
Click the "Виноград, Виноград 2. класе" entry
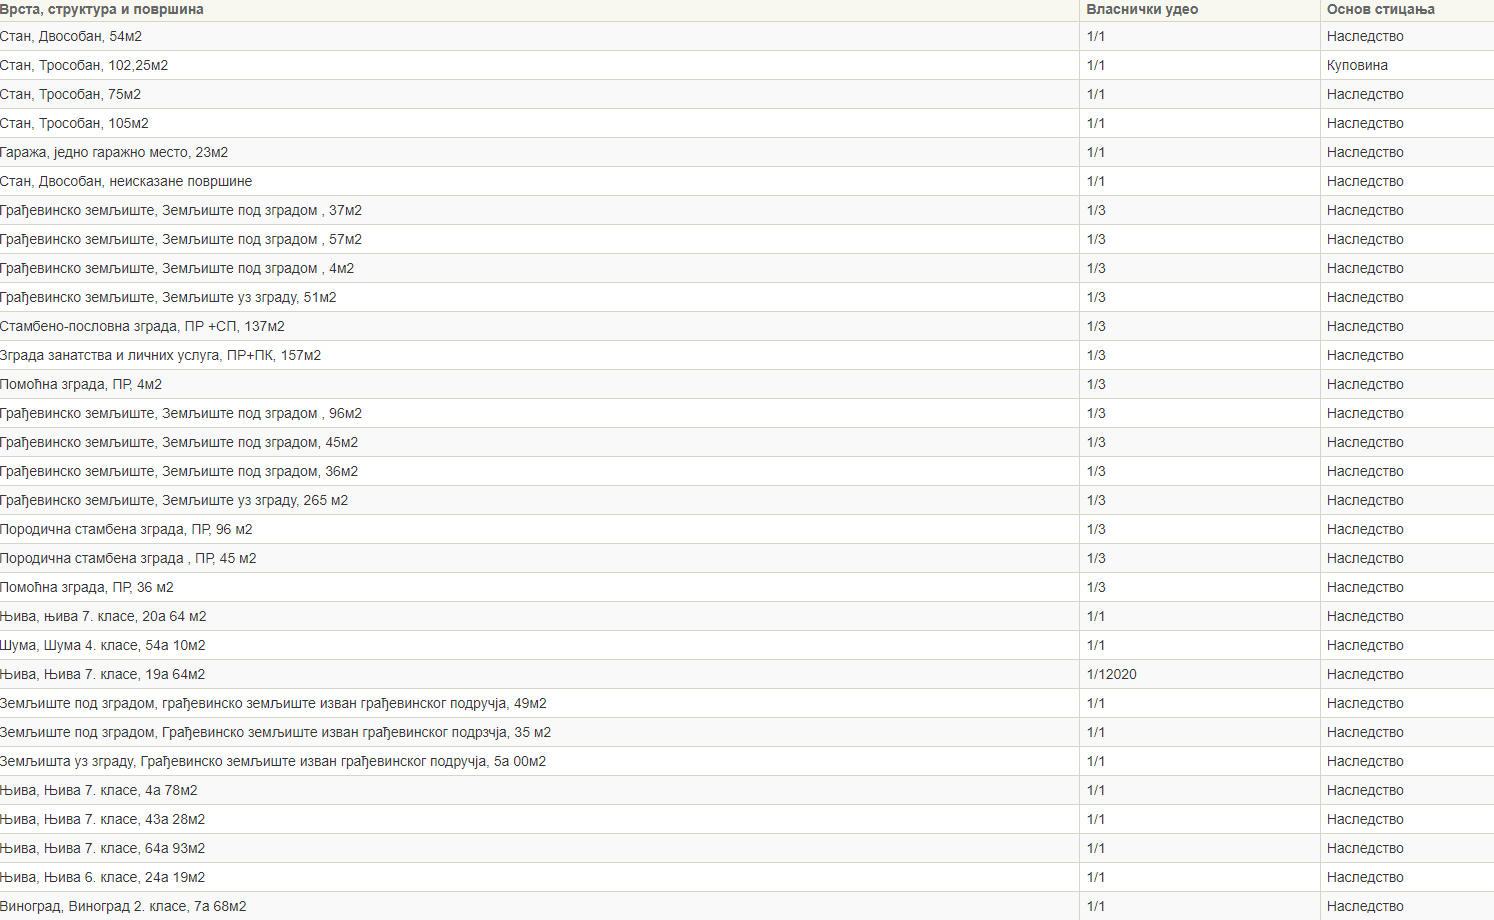(123, 906)
